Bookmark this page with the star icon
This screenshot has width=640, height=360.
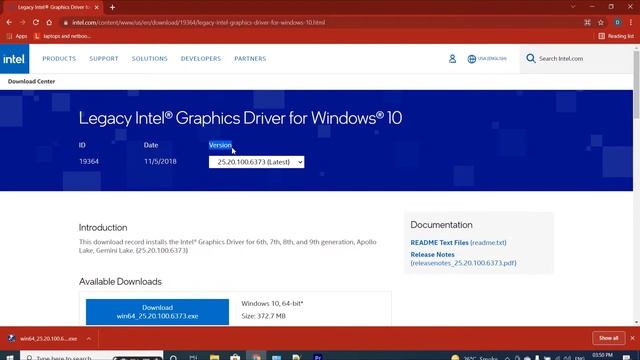[x=601, y=22]
